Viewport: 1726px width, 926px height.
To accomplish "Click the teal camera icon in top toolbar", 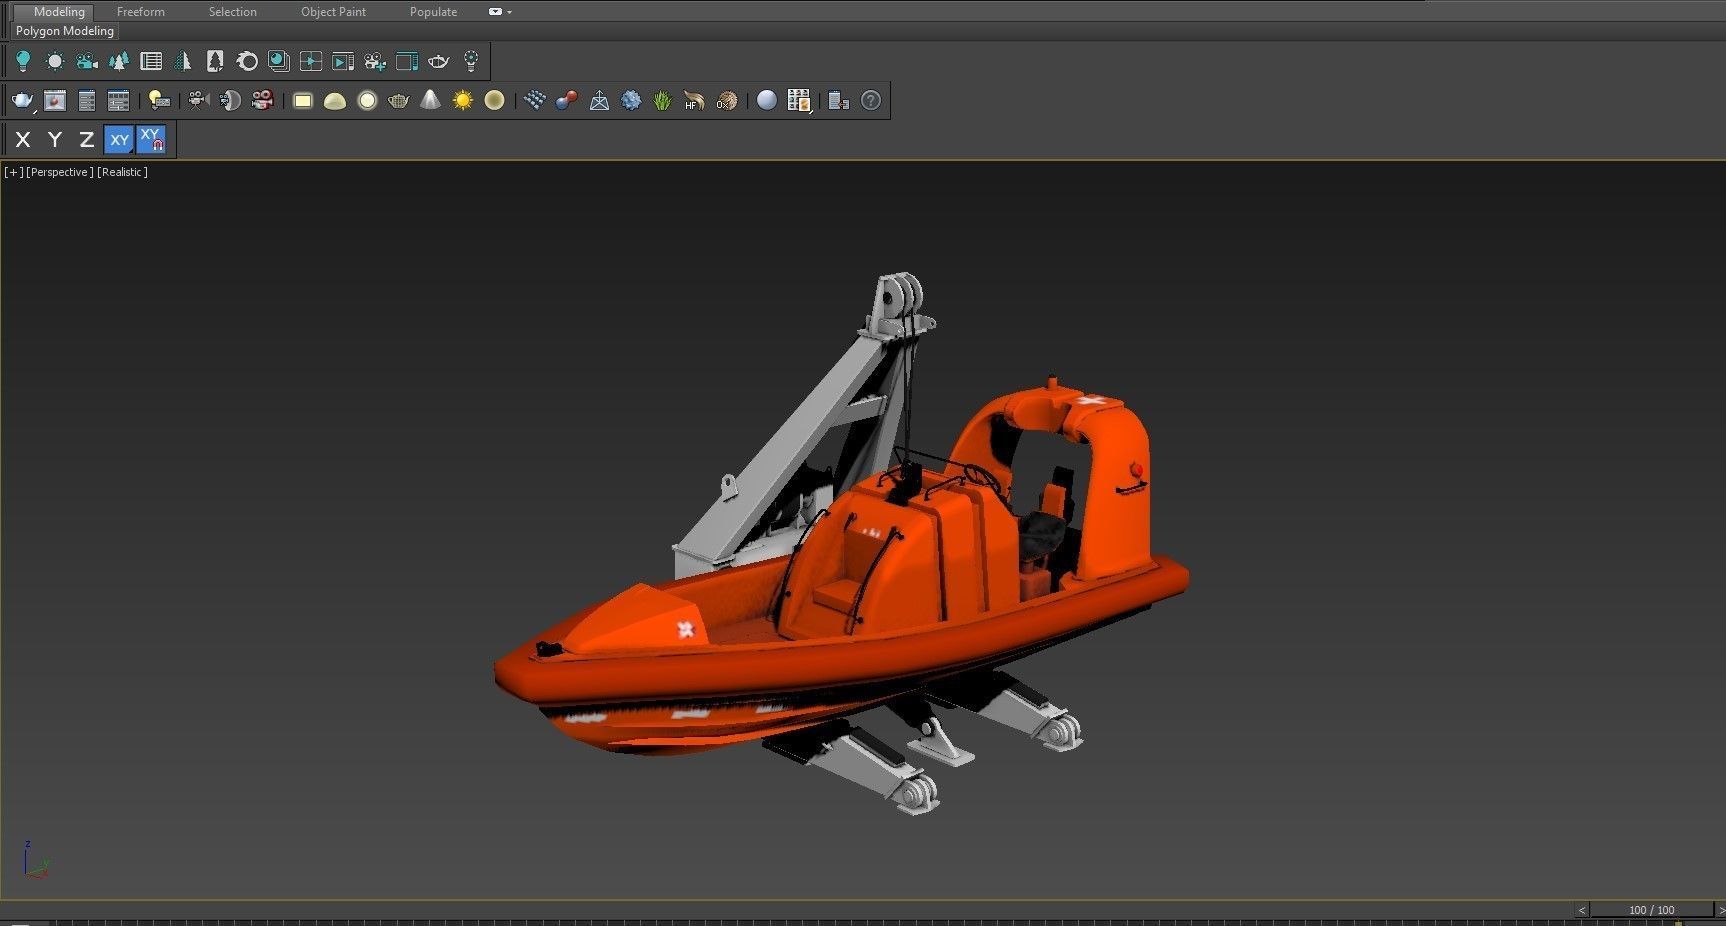I will pos(87,61).
